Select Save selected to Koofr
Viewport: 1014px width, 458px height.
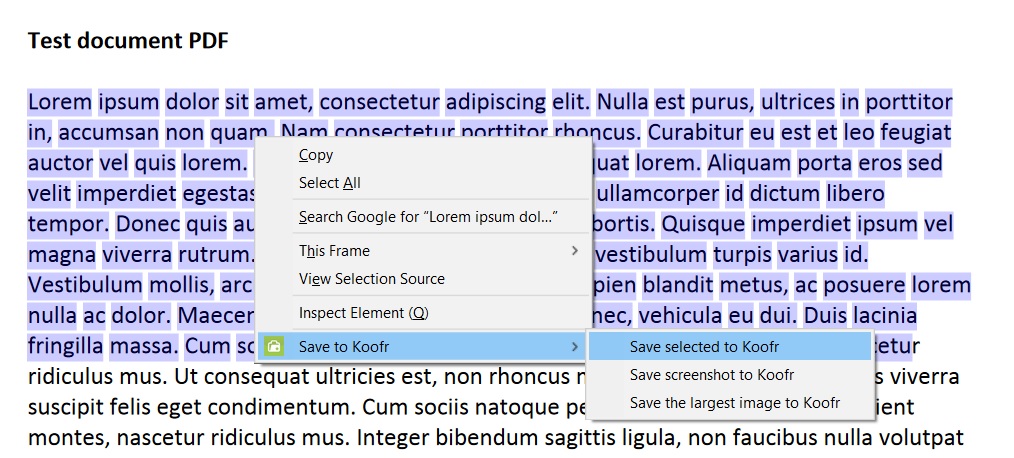(704, 347)
